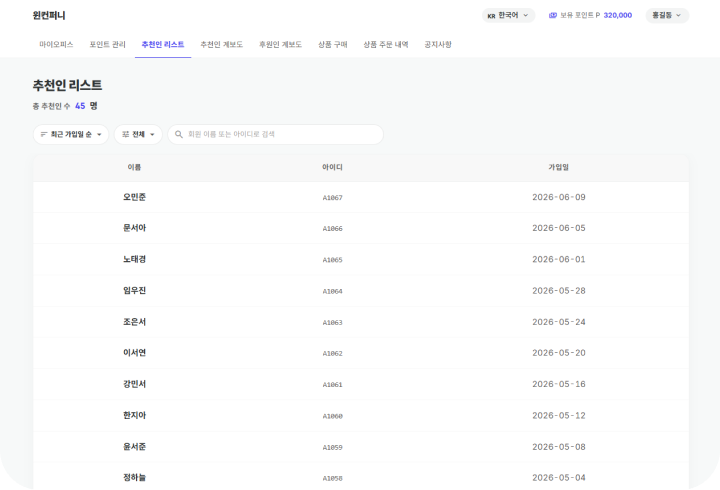Click the magnifier search icon
720x490 pixels.
point(179,135)
